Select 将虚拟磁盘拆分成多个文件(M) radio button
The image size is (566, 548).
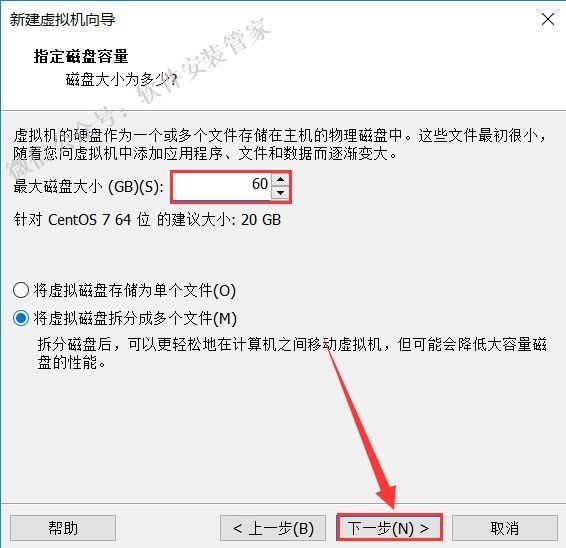tap(21, 318)
